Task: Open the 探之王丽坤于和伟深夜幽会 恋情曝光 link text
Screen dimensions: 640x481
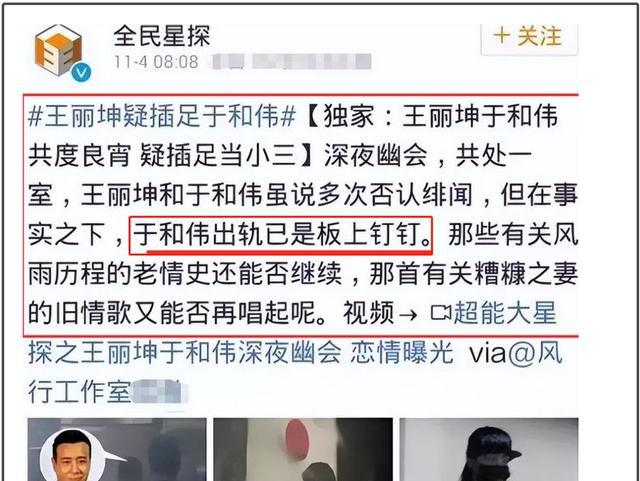Action: point(241,352)
